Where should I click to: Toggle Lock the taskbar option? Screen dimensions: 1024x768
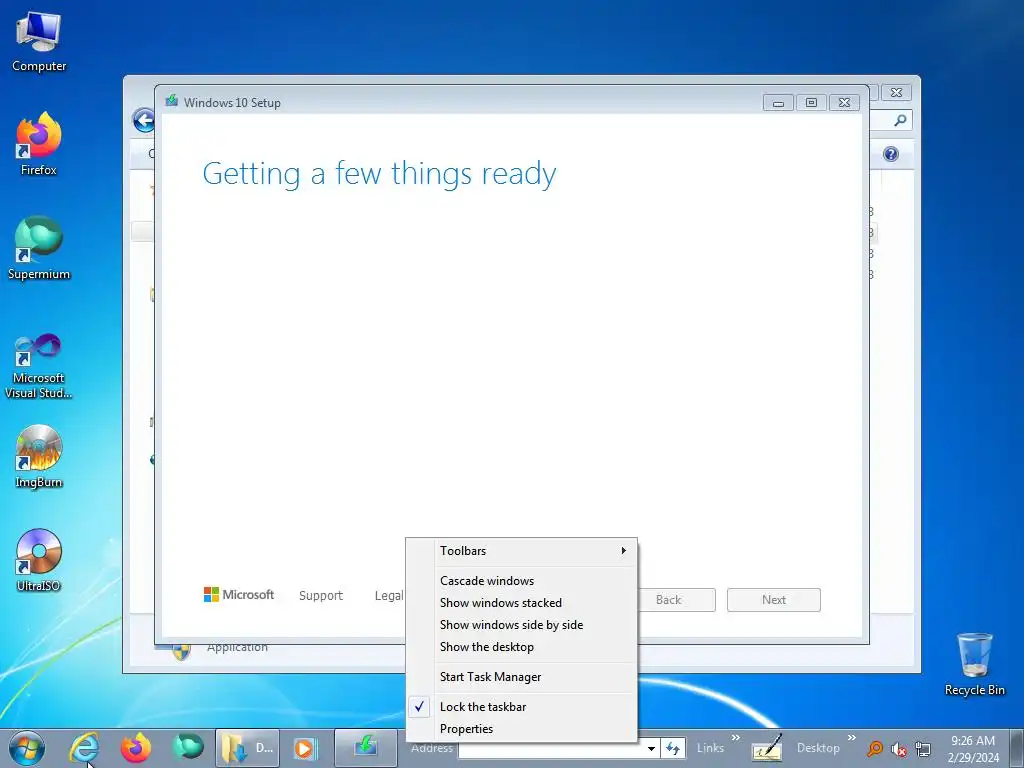[521, 707]
